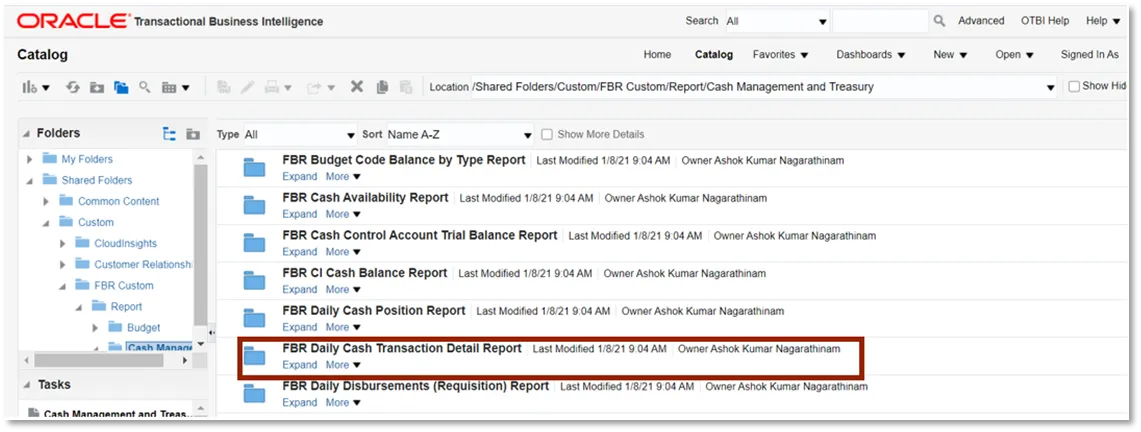This screenshot has width=1141, height=432.
Task: Open the Favorites menu
Action: click(780, 55)
